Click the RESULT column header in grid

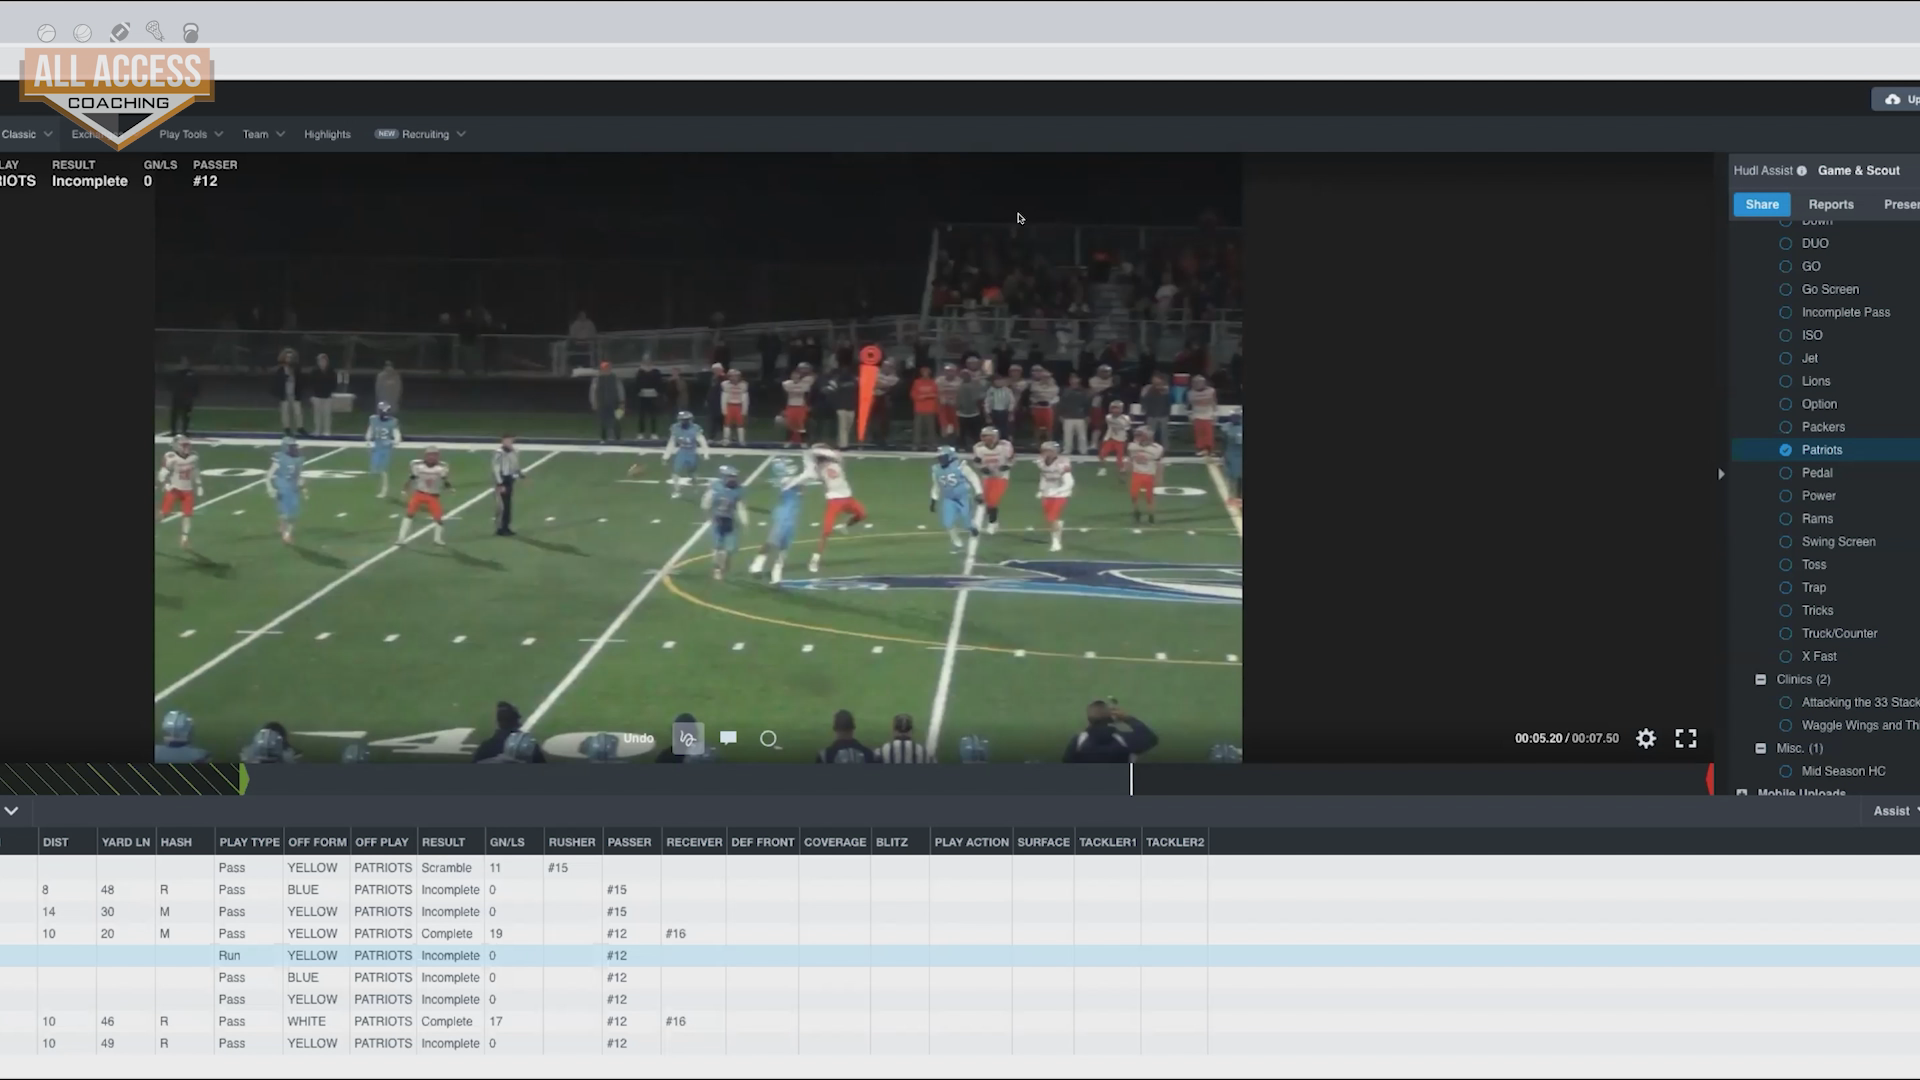click(x=443, y=843)
